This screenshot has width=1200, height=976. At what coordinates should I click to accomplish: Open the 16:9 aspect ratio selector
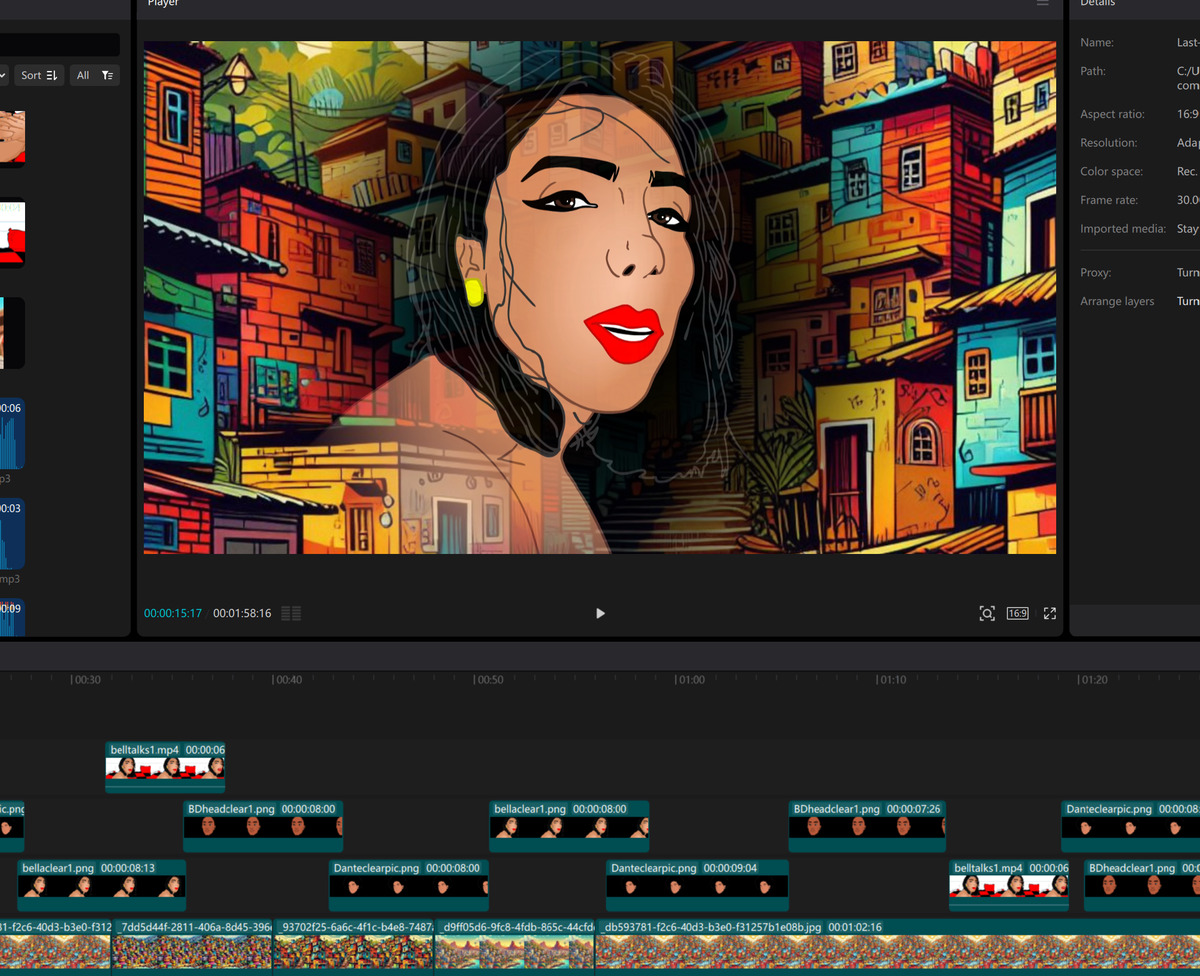click(1017, 613)
